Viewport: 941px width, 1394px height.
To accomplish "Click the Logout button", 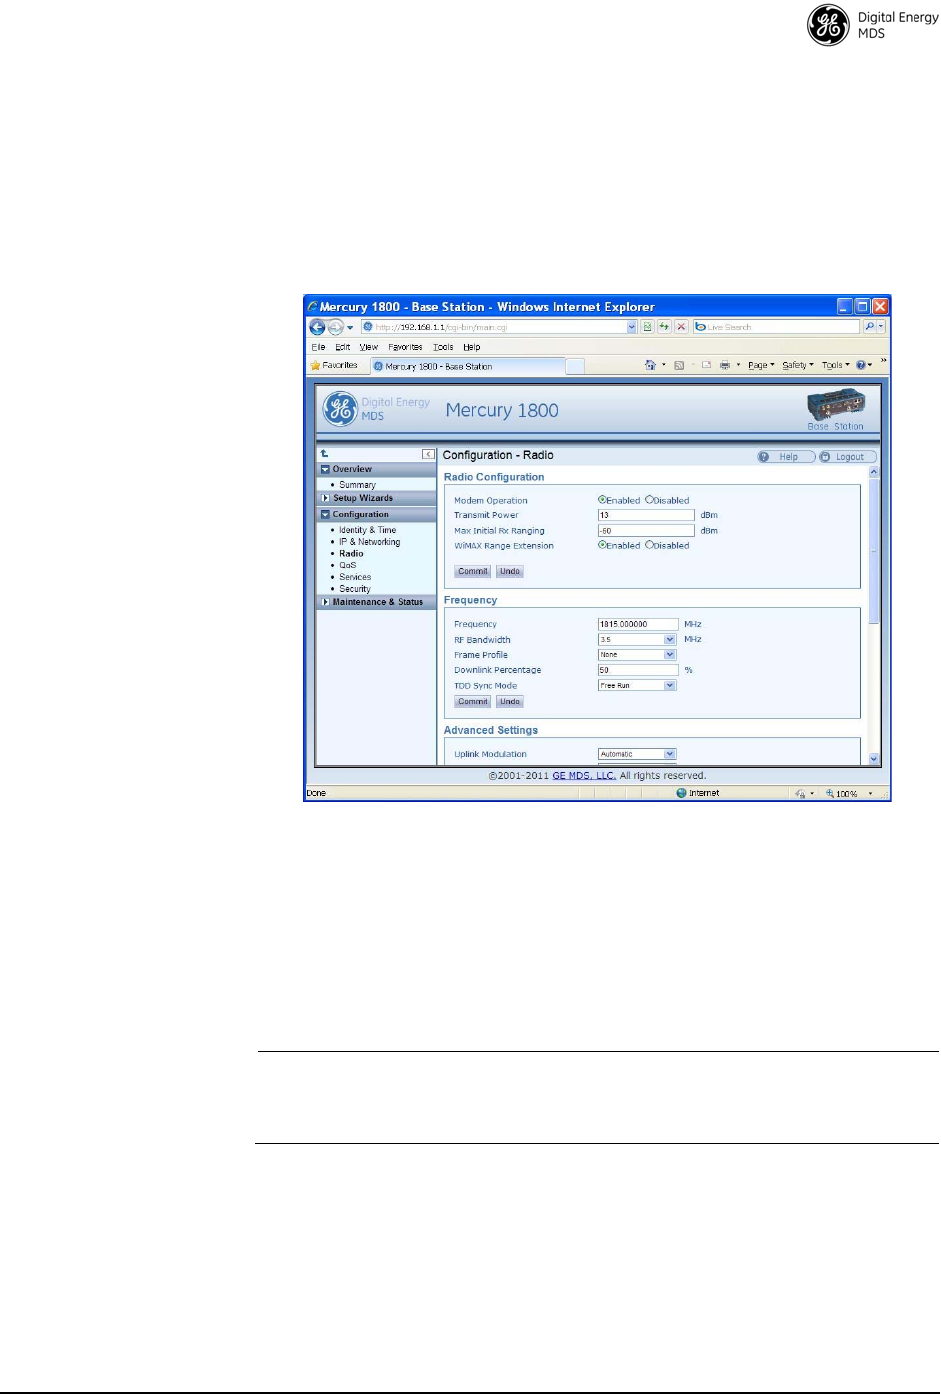I will (x=847, y=457).
